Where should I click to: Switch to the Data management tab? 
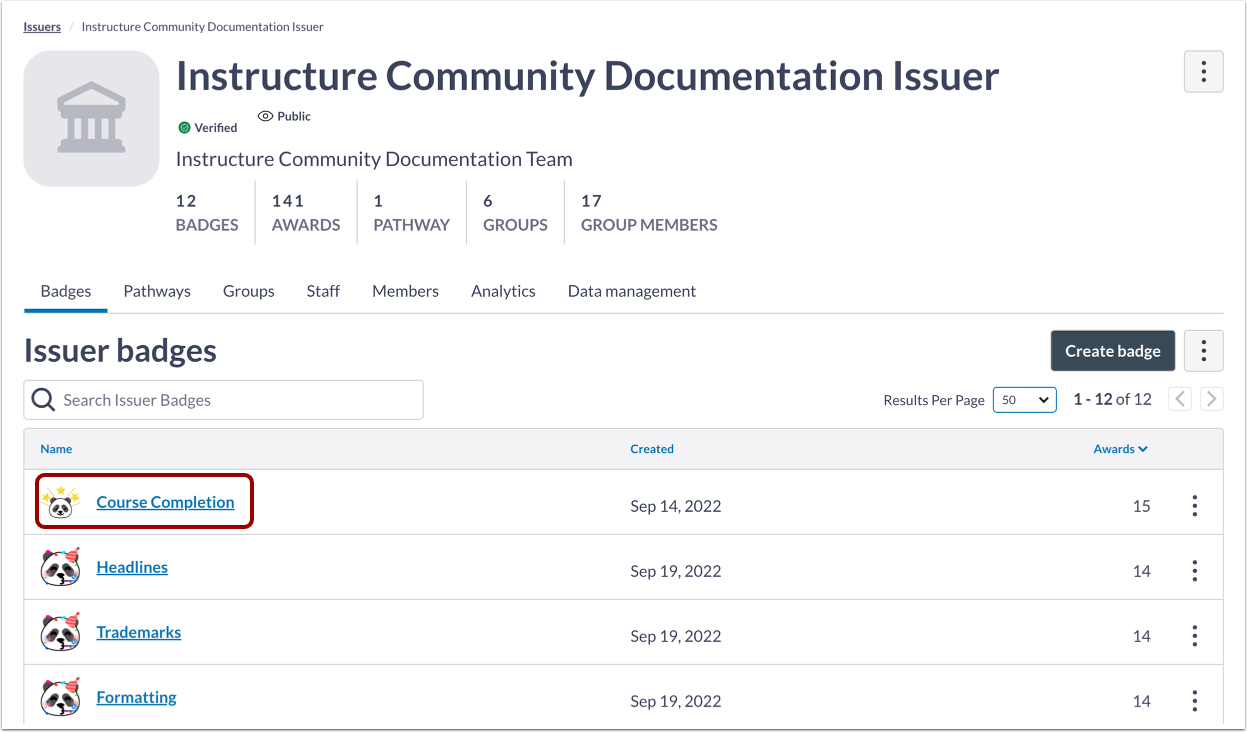click(x=632, y=291)
